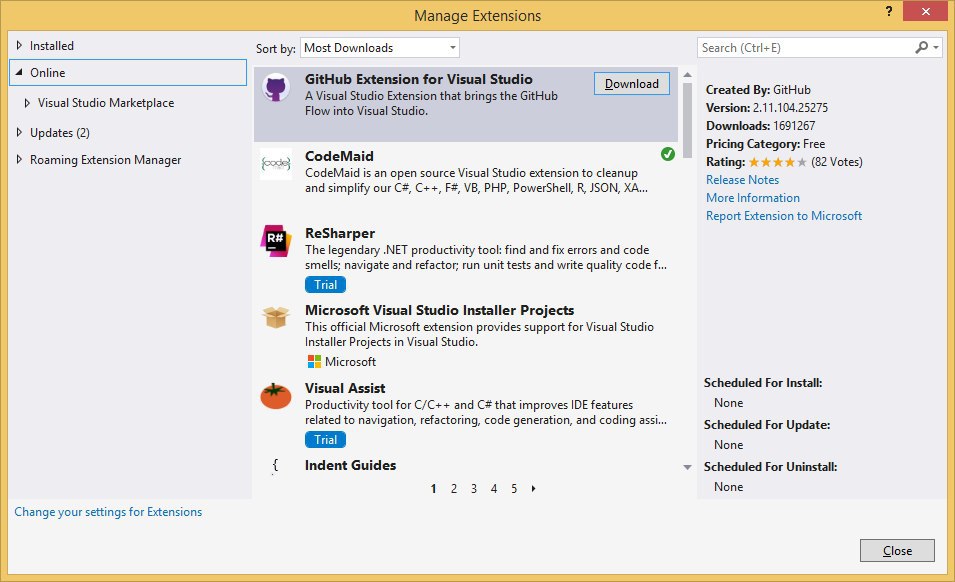Click the Created By GitHub text
Viewport: 955px width, 582px height.
(758, 89)
